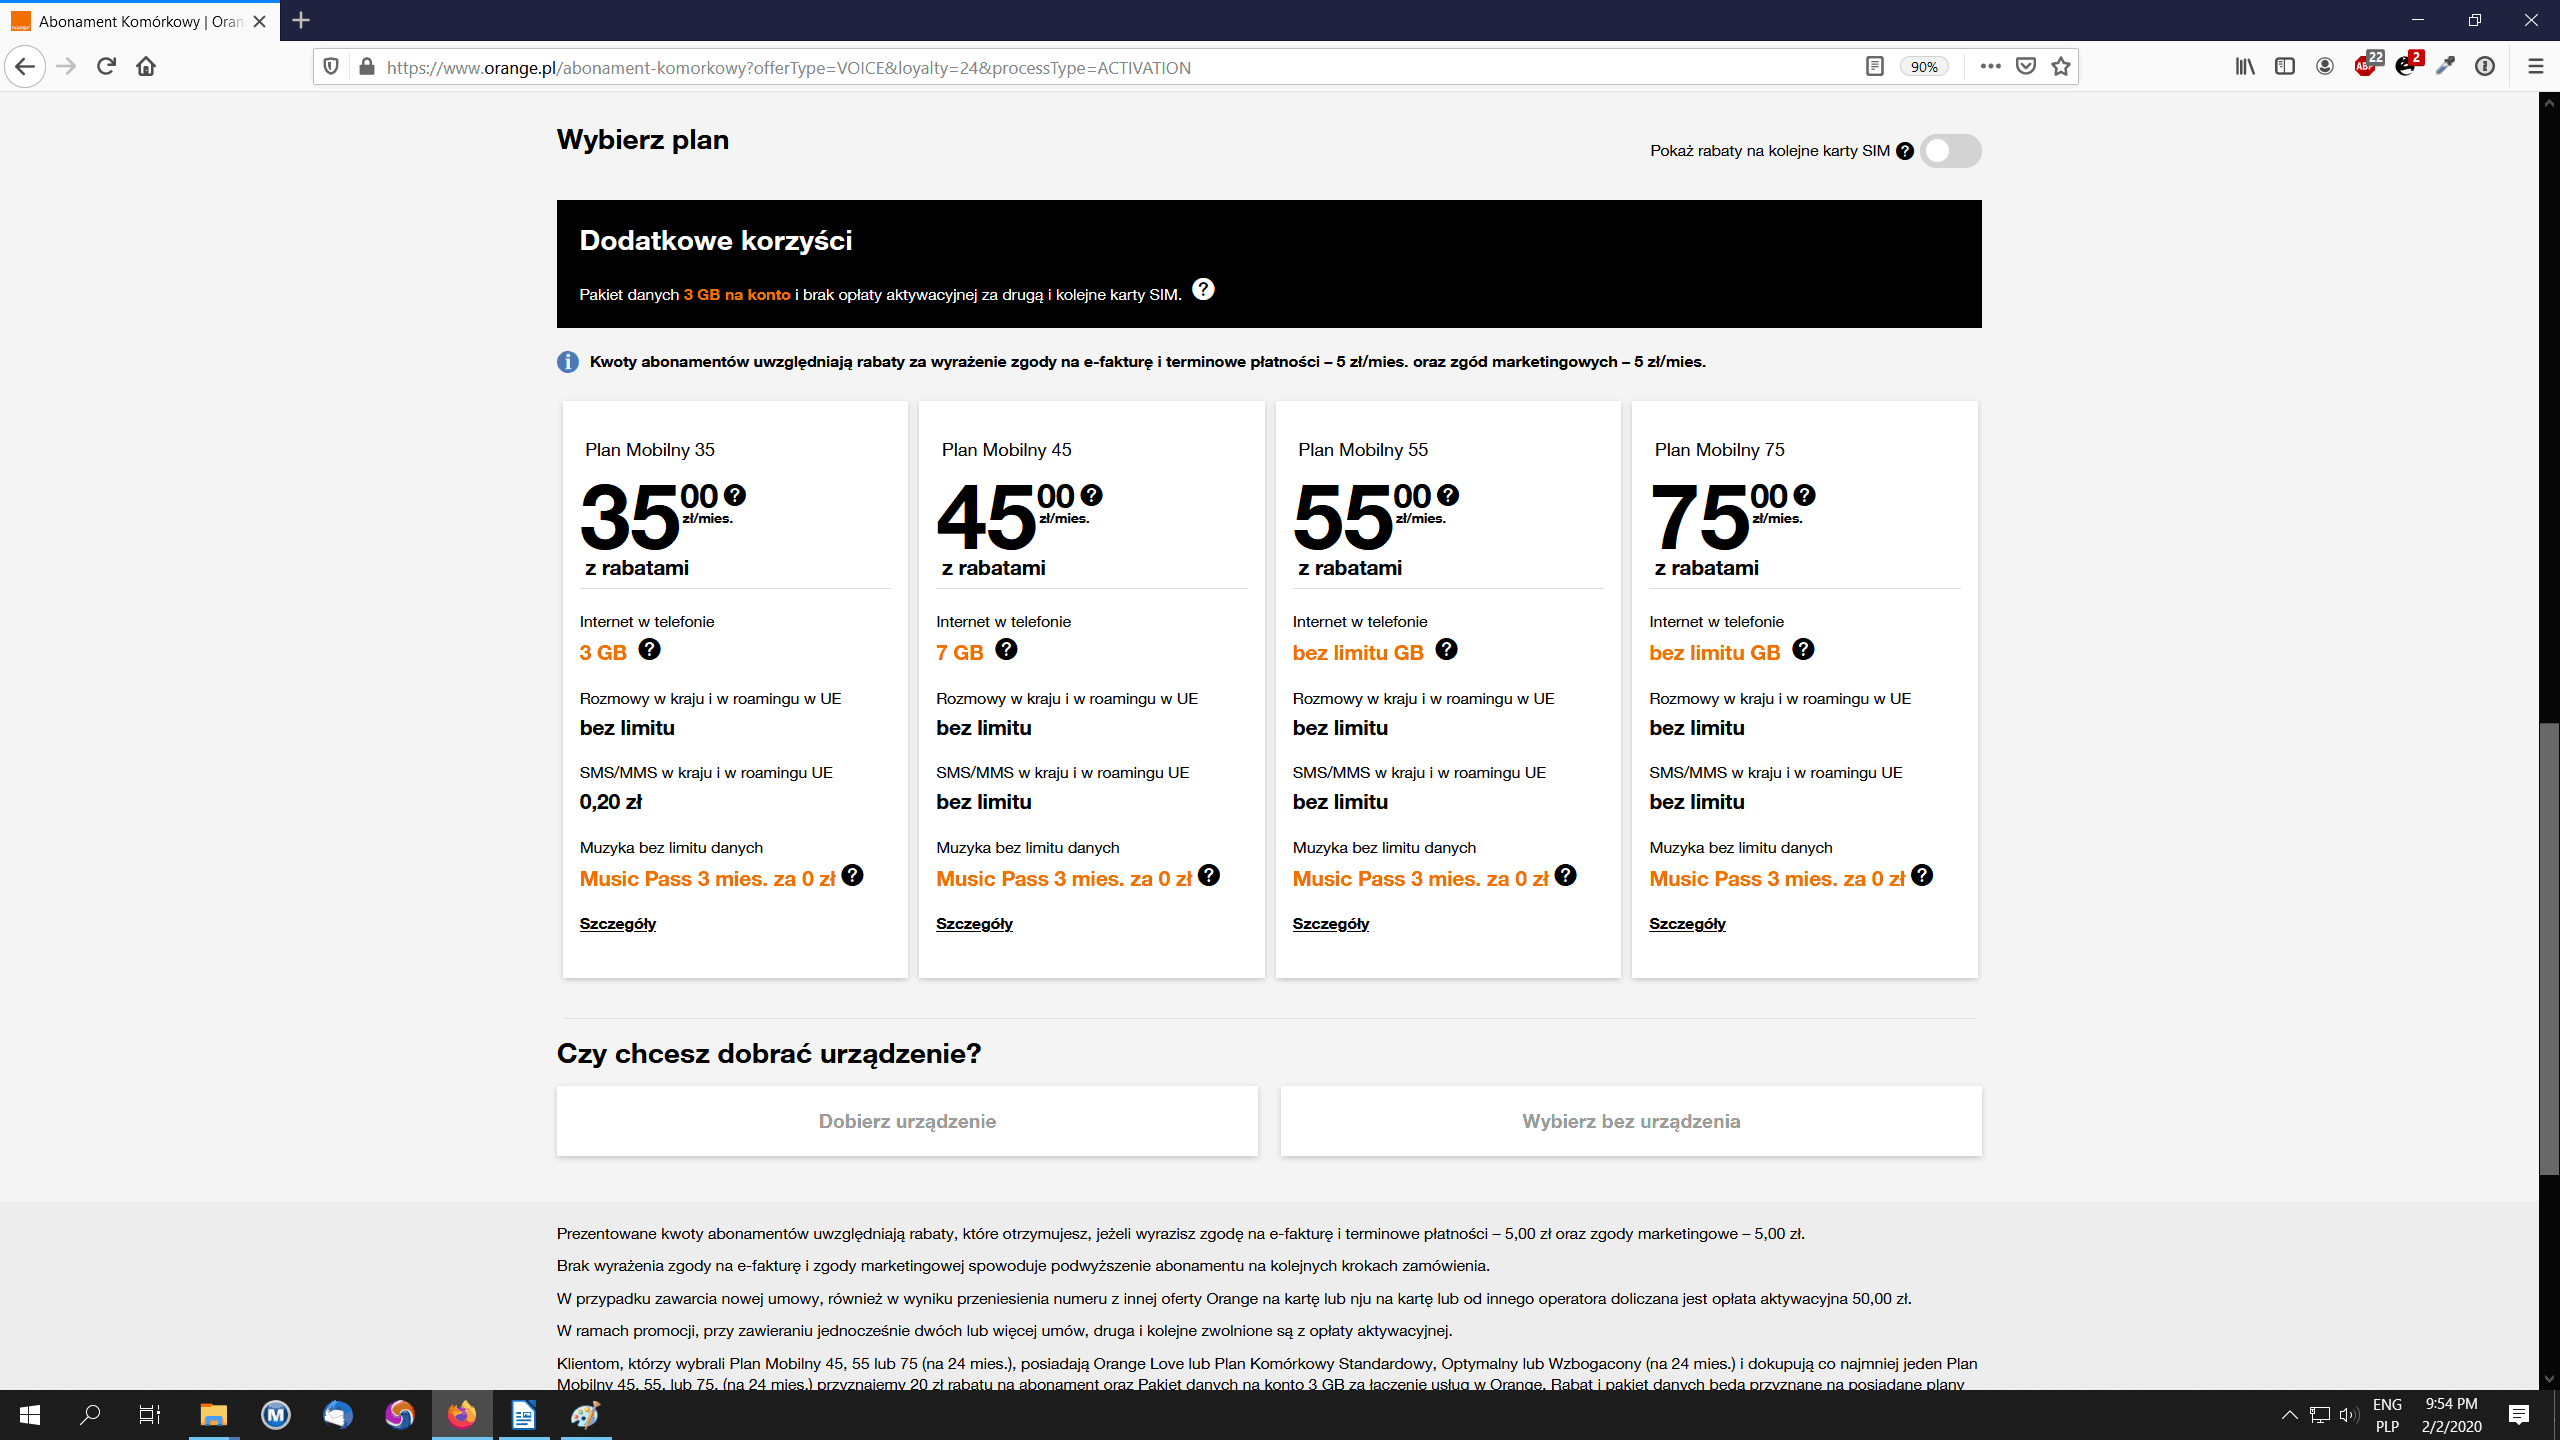
Task: Choose Wybierz bez urządzenia option
Action: (1631, 1121)
